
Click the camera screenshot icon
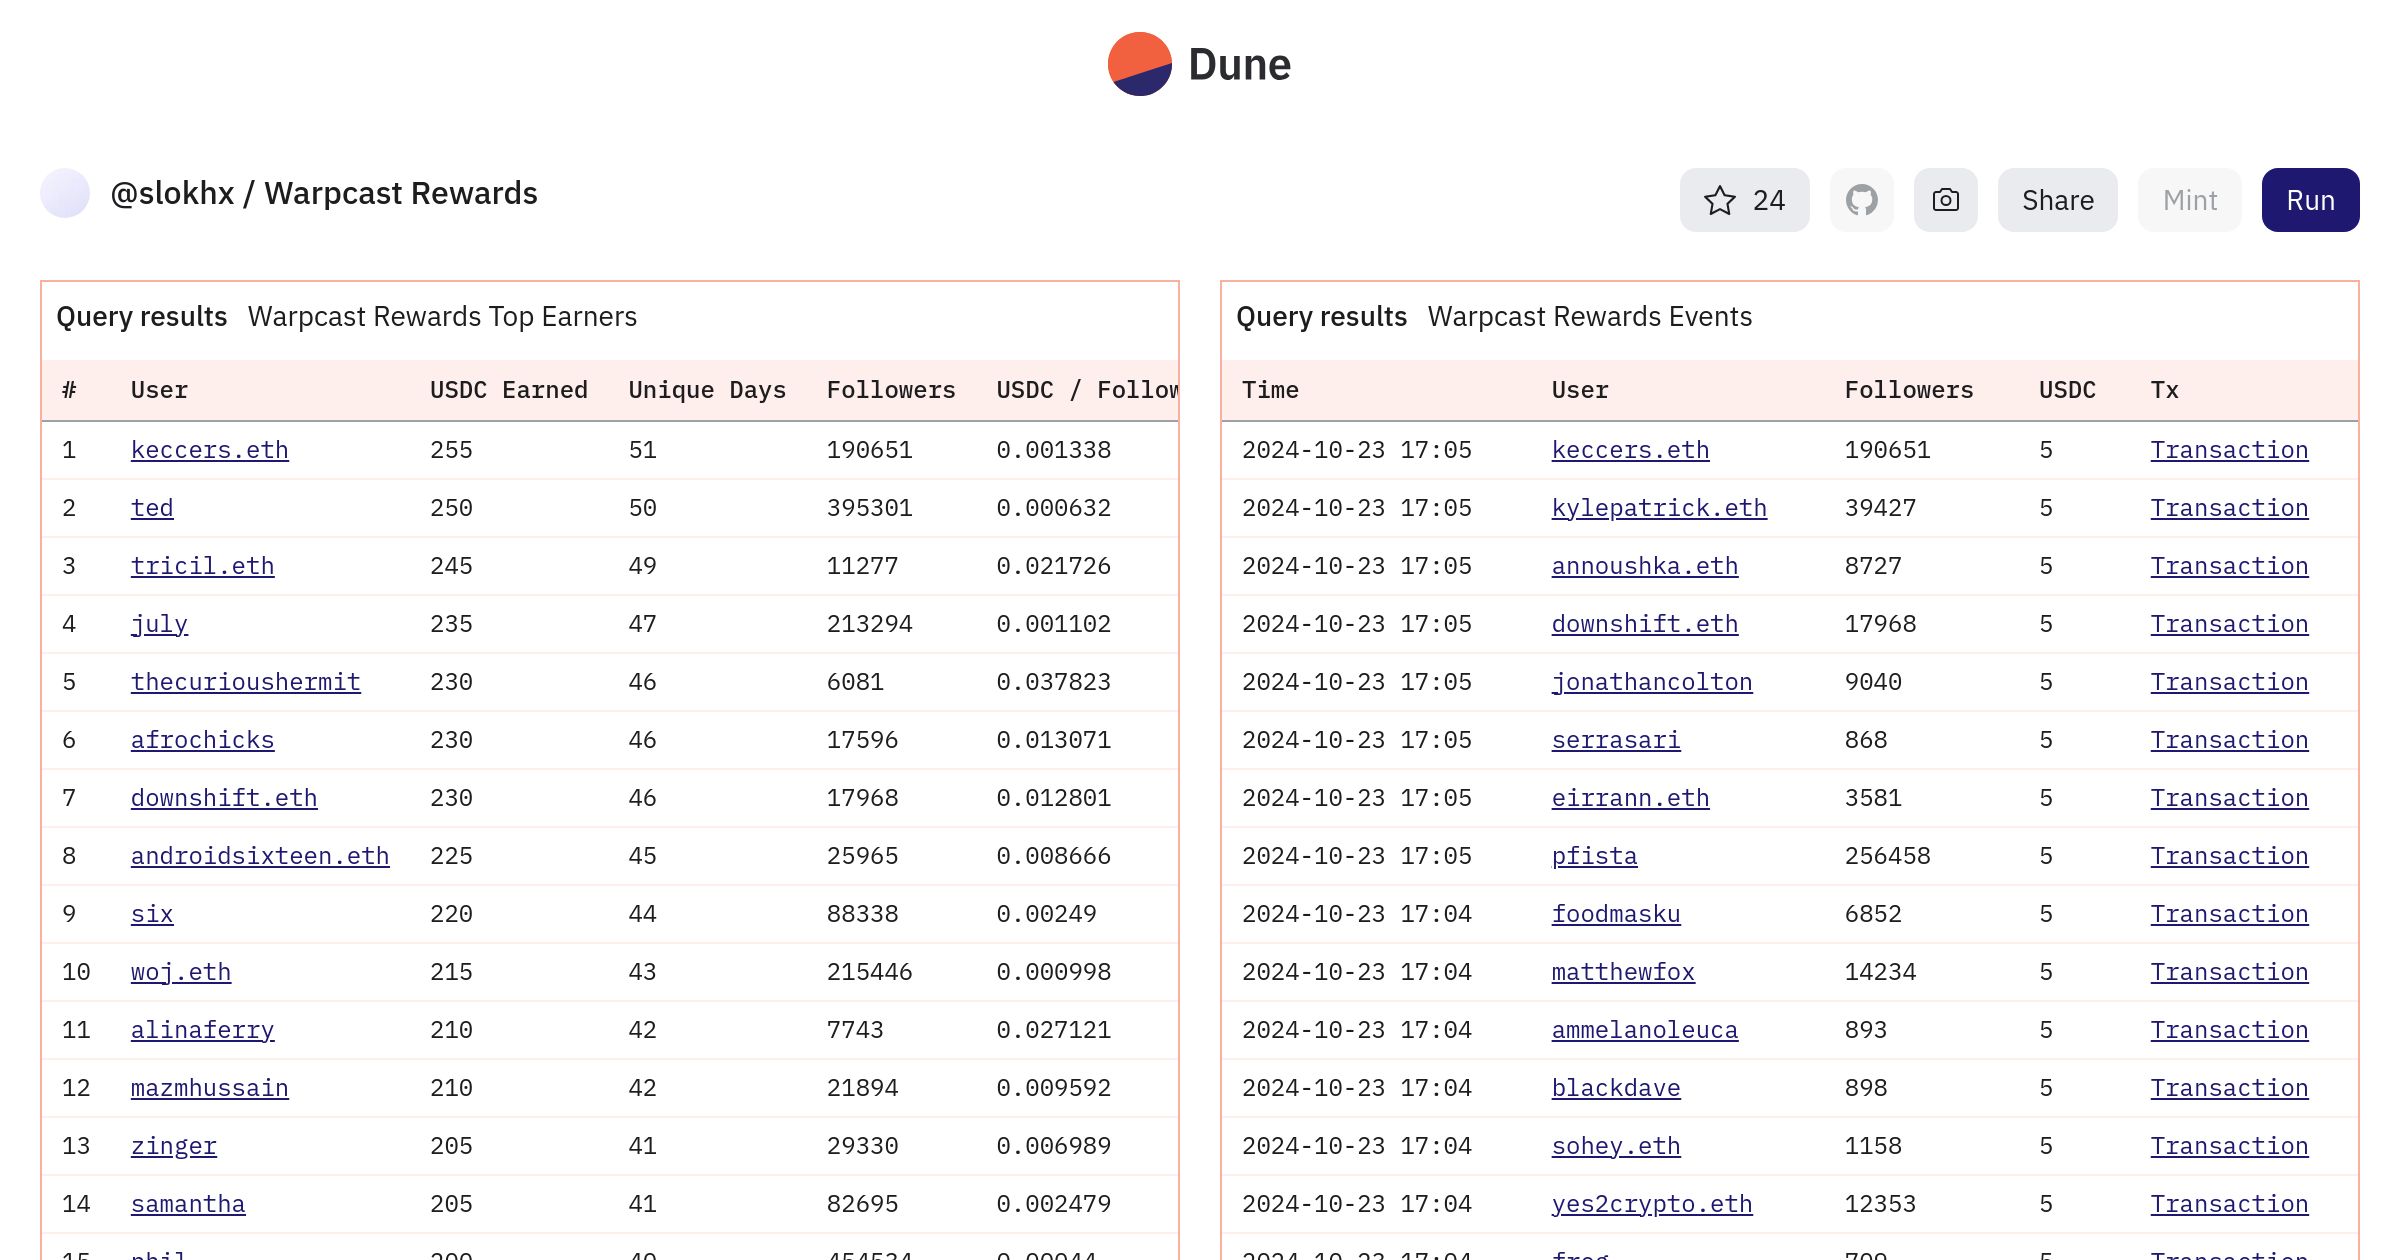point(1945,200)
